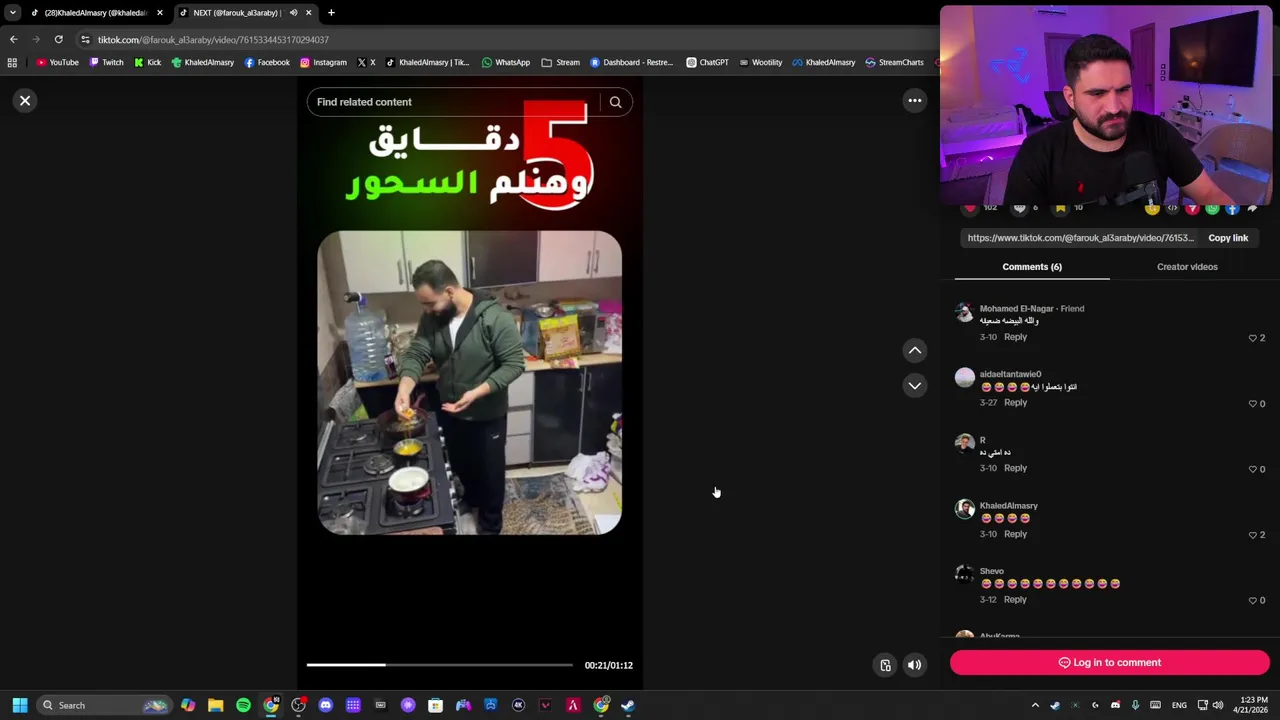
Task: Open the StreamCharts bookmark
Action: [894, 63]
